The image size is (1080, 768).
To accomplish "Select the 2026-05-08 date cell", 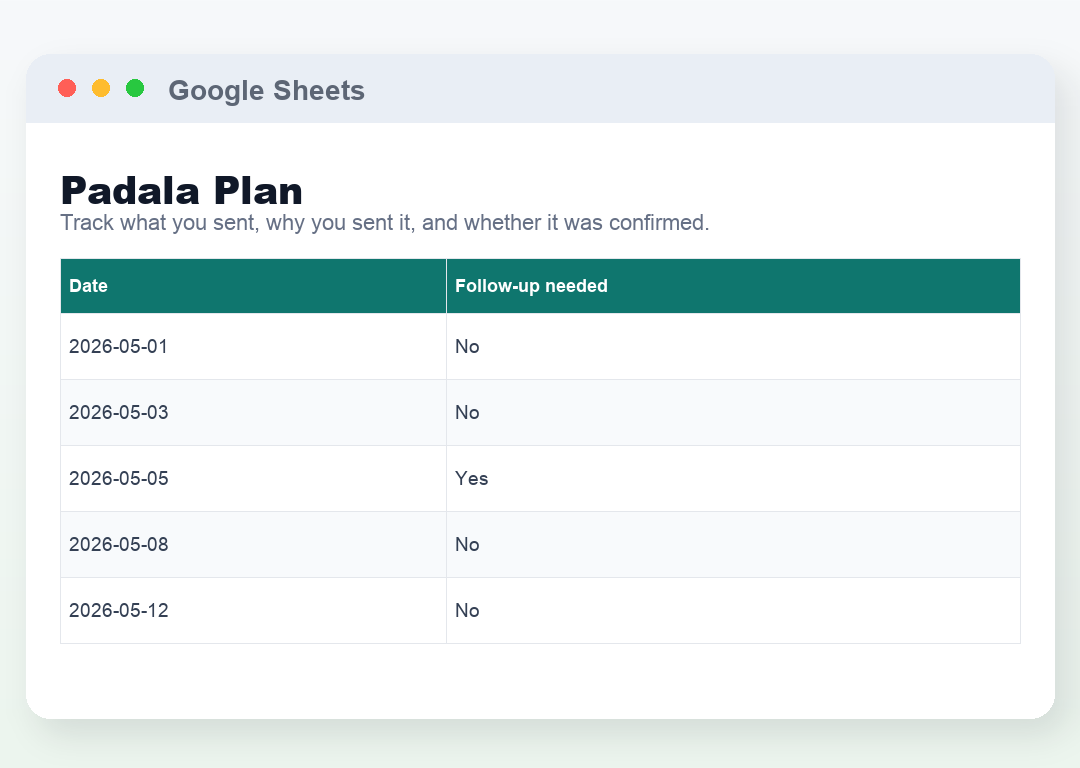I will point(253,545).
